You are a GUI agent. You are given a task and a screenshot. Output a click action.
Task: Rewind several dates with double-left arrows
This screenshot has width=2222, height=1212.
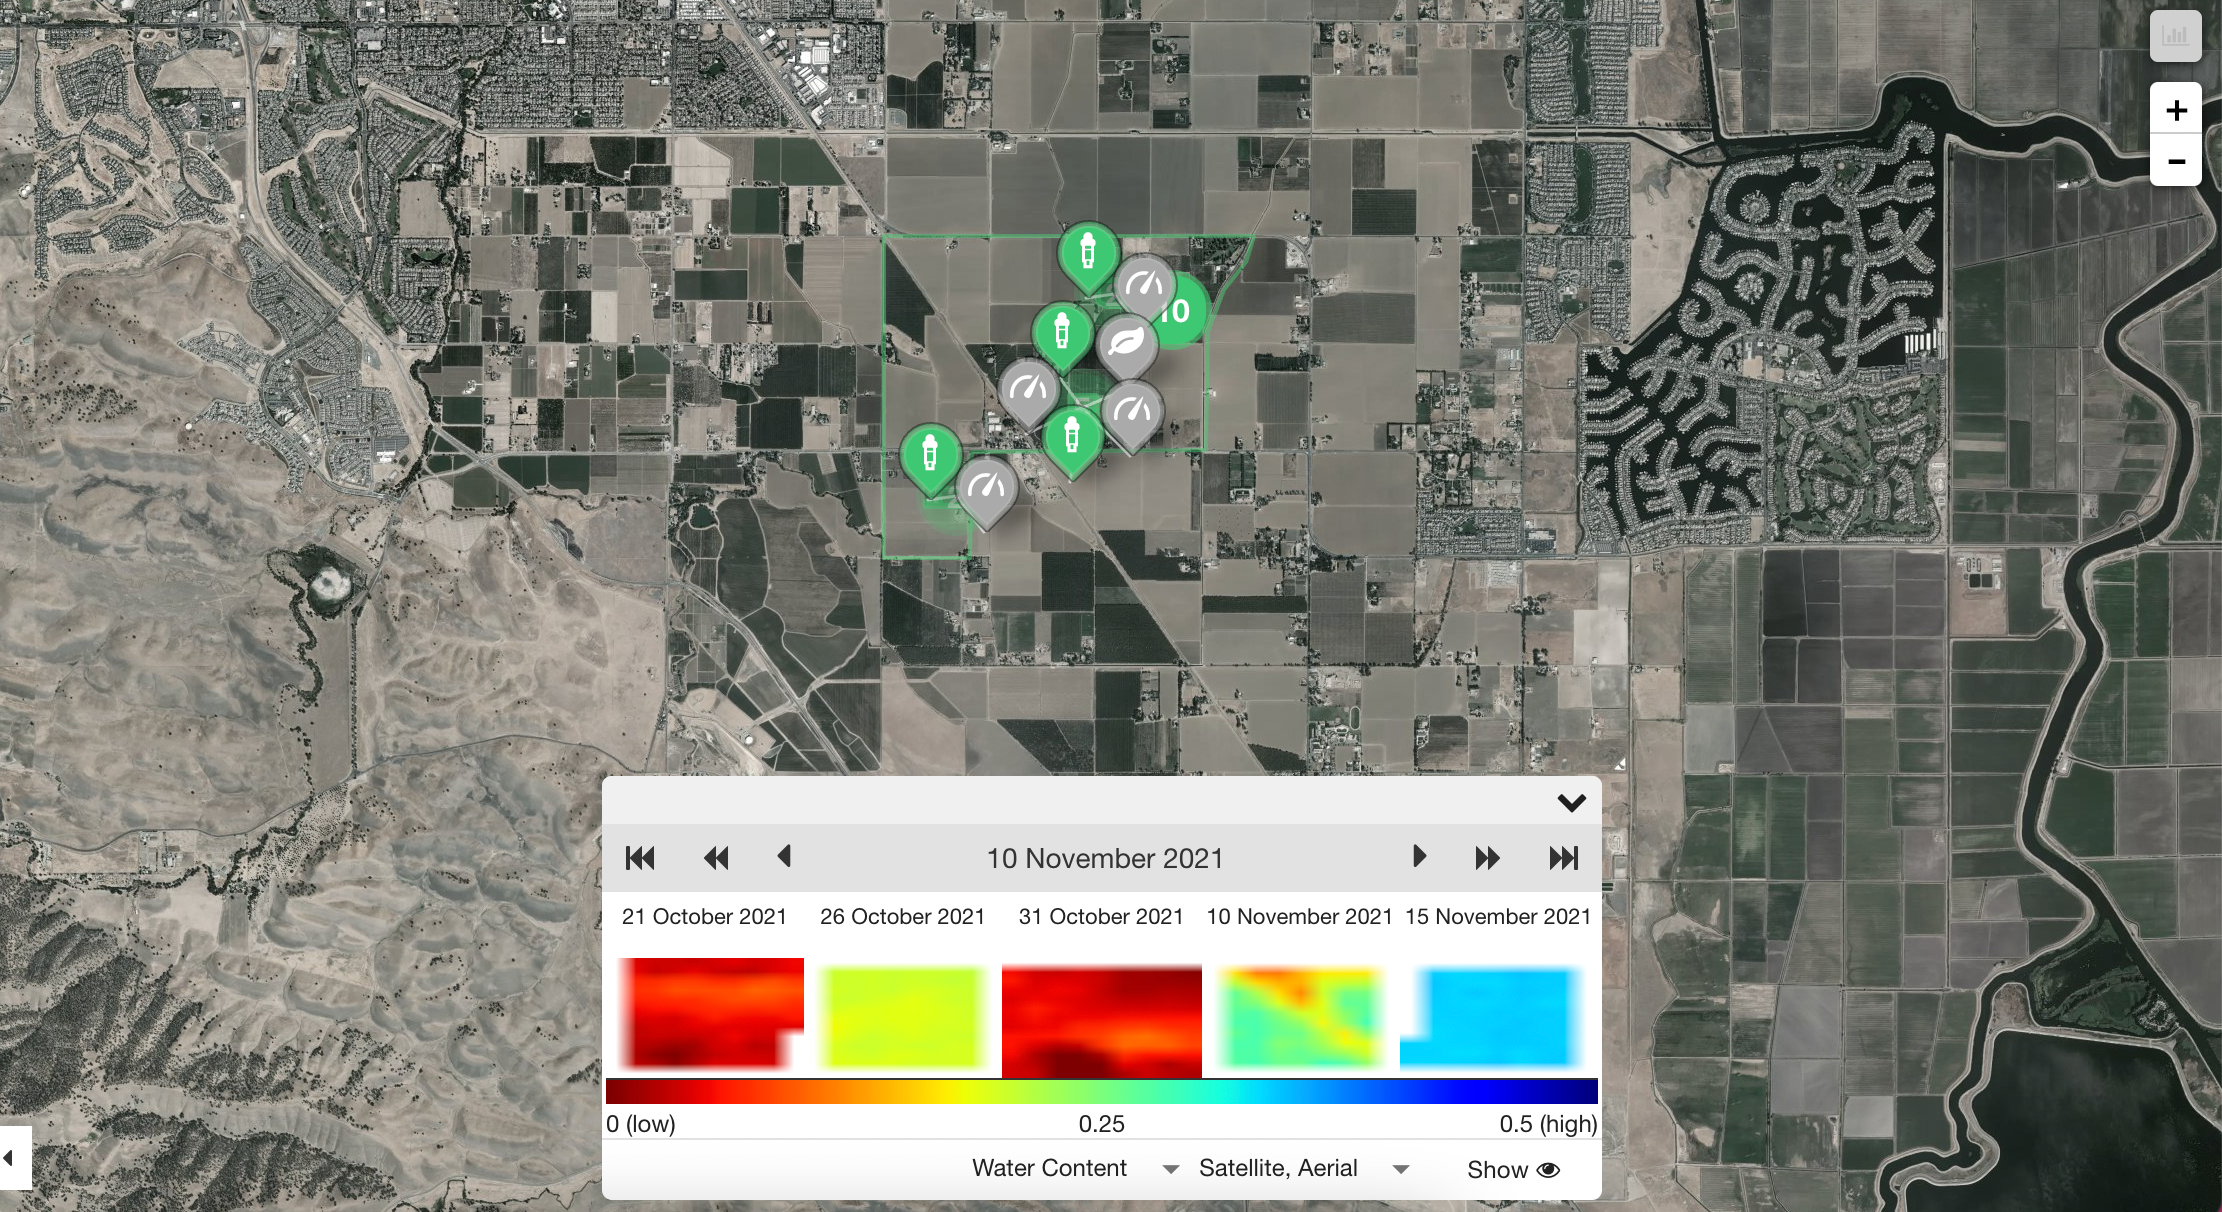click(716, 858)
